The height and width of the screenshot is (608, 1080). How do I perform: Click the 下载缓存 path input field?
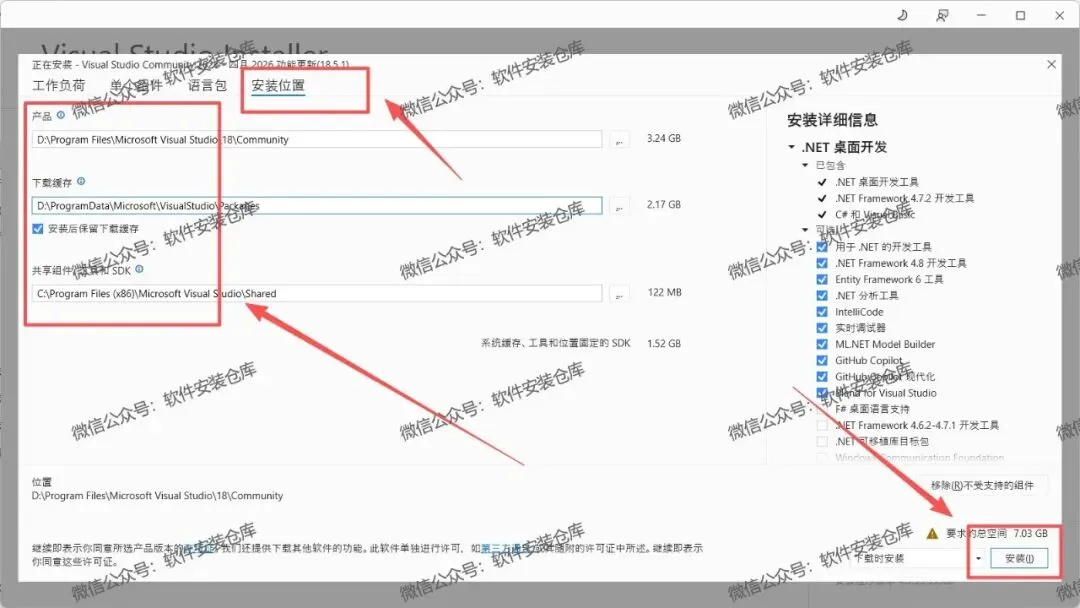pyautogui.click(x=317, y=206)
